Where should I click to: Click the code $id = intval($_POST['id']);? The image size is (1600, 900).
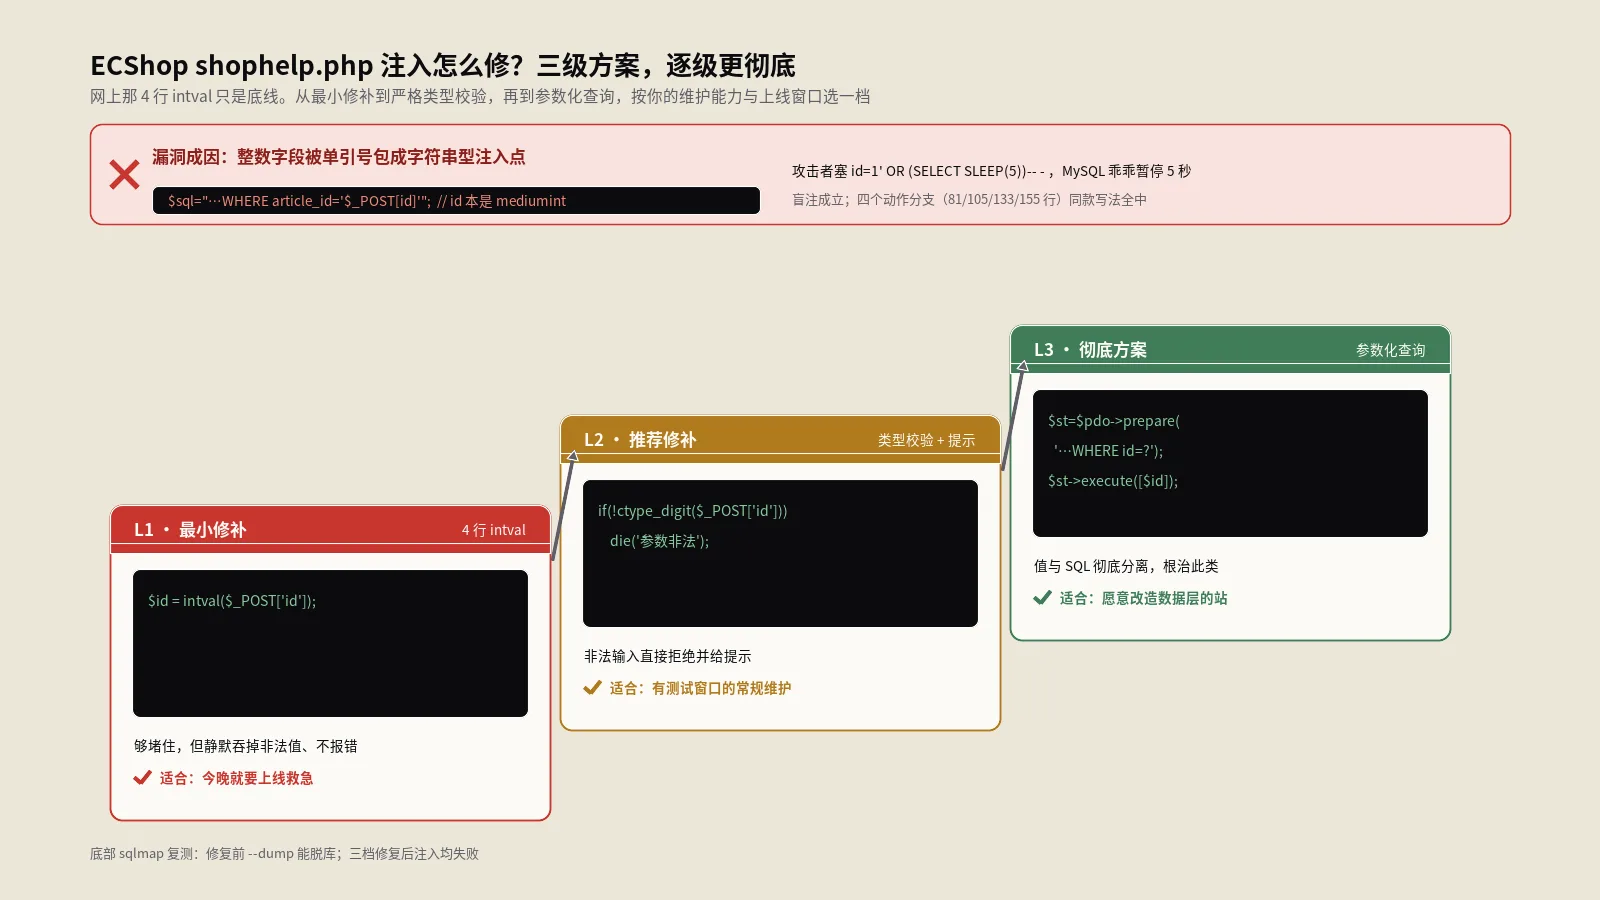(x=232, y=600)
